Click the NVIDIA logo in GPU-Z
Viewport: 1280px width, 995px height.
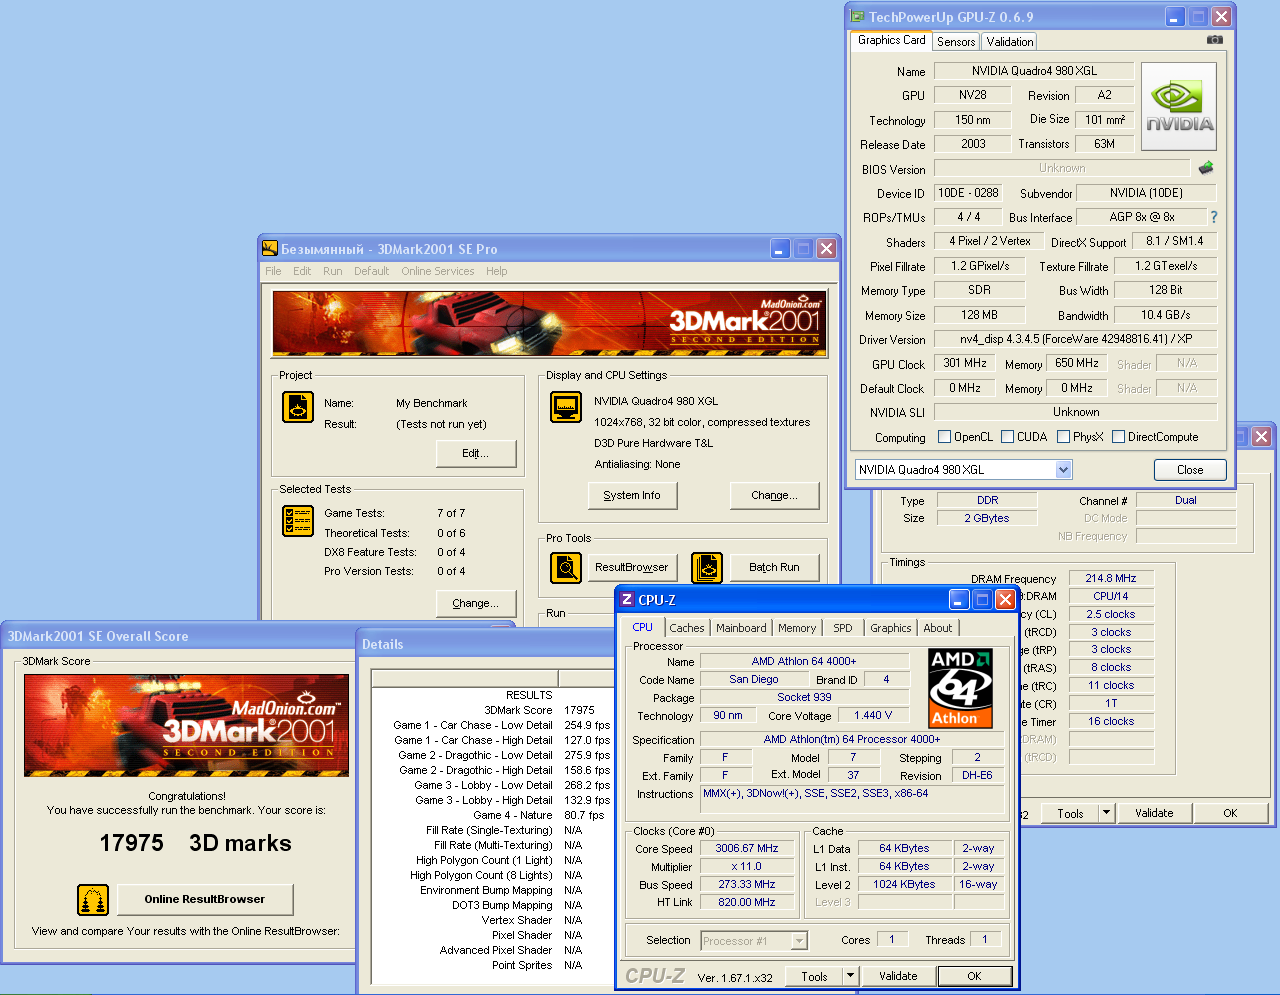tap(1179, 107)
